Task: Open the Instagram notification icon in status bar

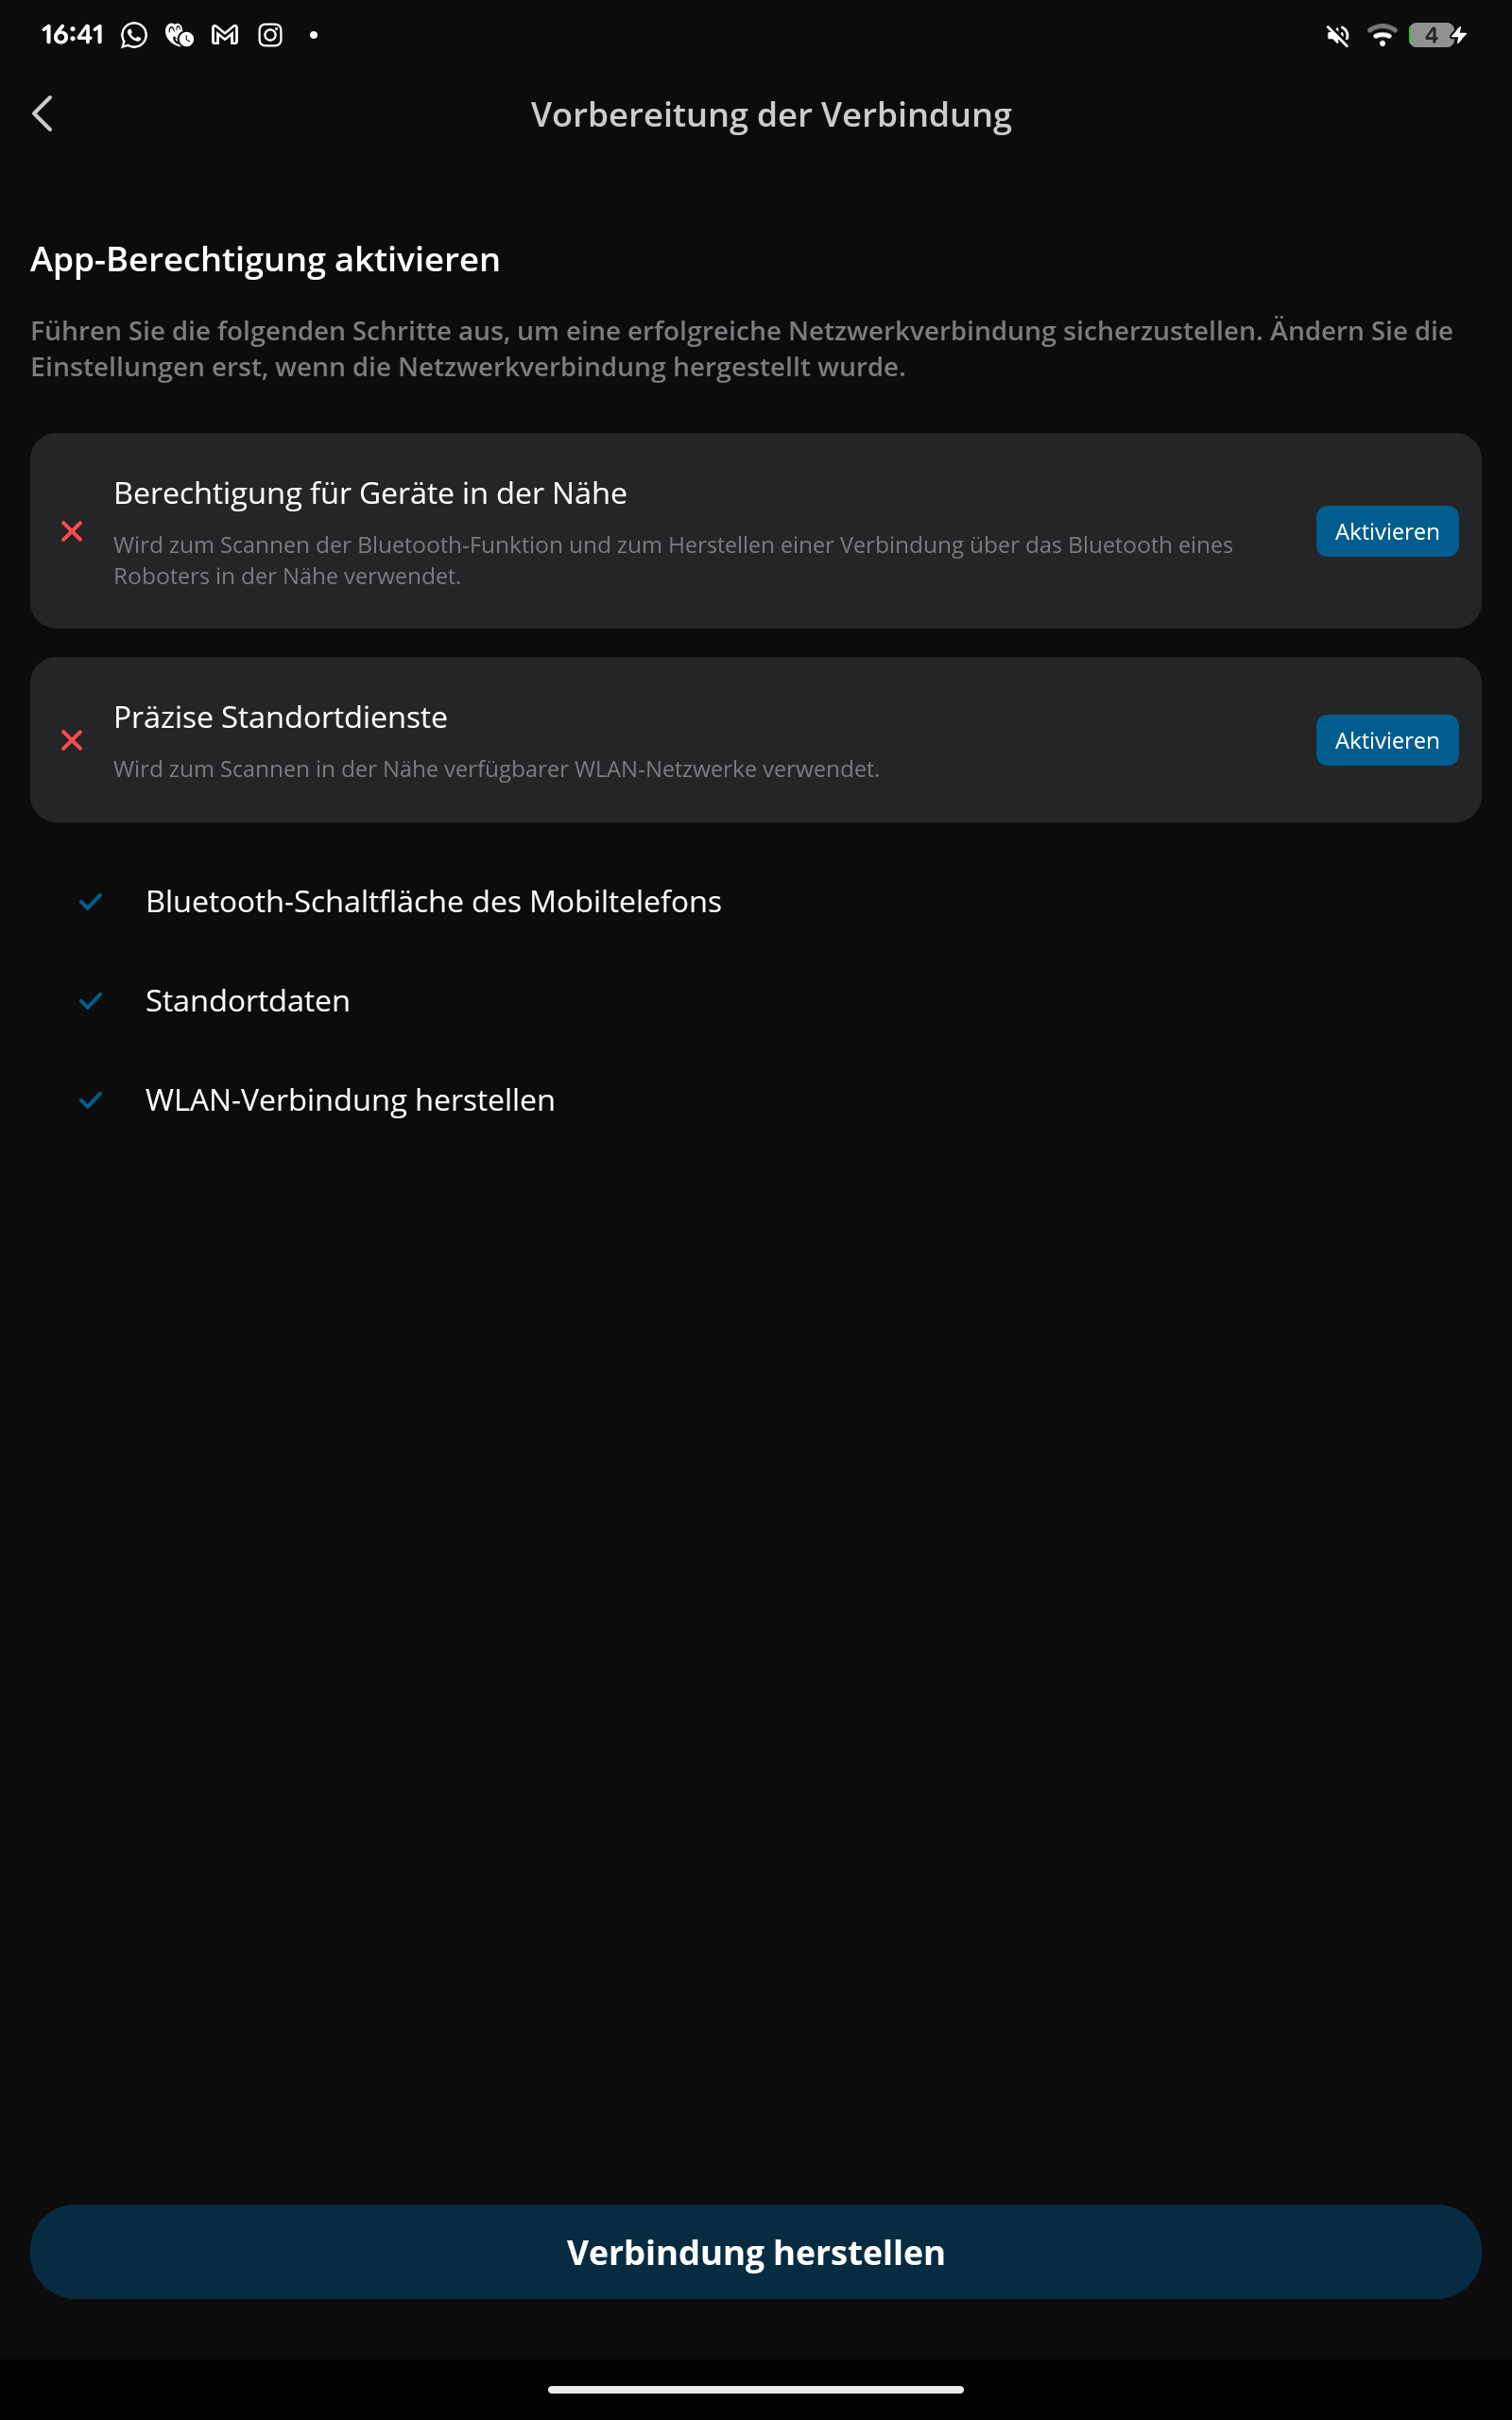Action: [270, 35]
